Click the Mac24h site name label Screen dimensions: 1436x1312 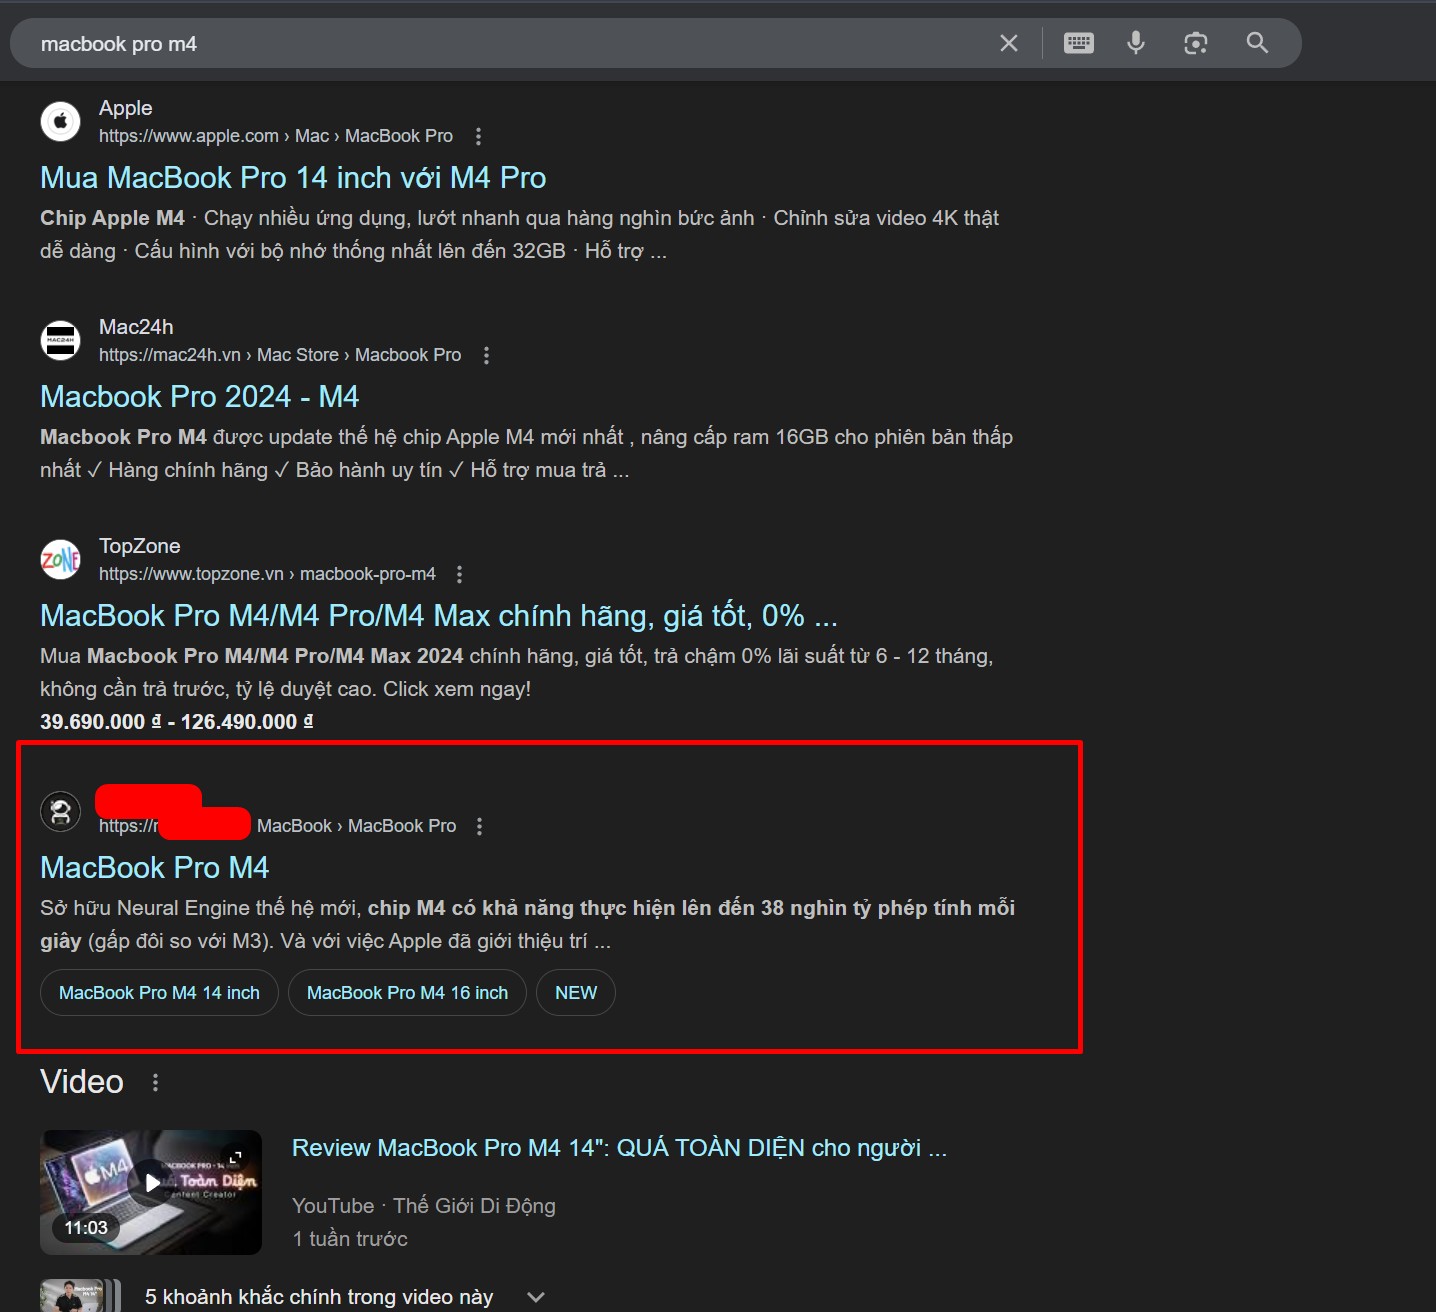click(136, 327)
